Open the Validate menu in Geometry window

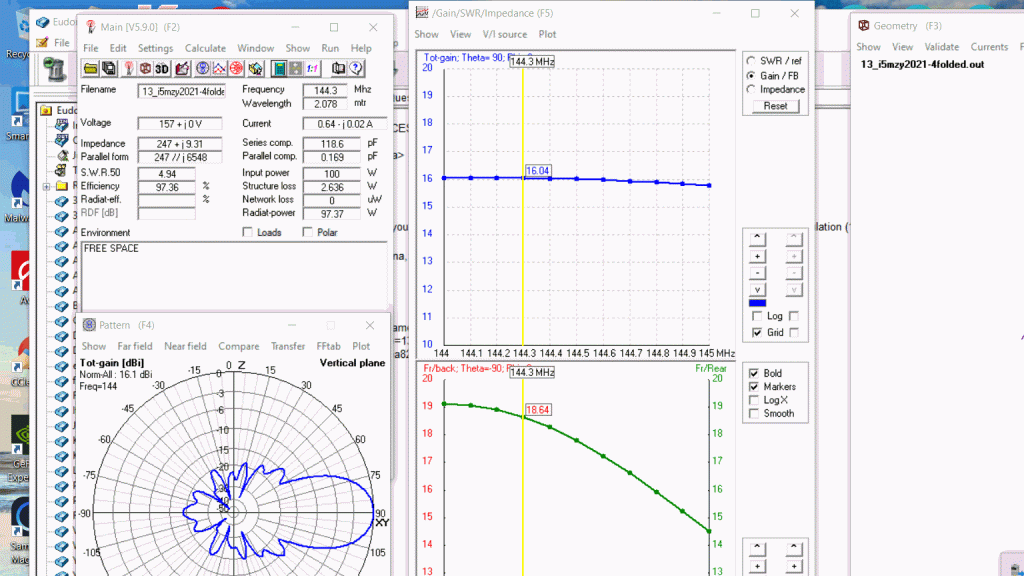click(x=940, y=47)
